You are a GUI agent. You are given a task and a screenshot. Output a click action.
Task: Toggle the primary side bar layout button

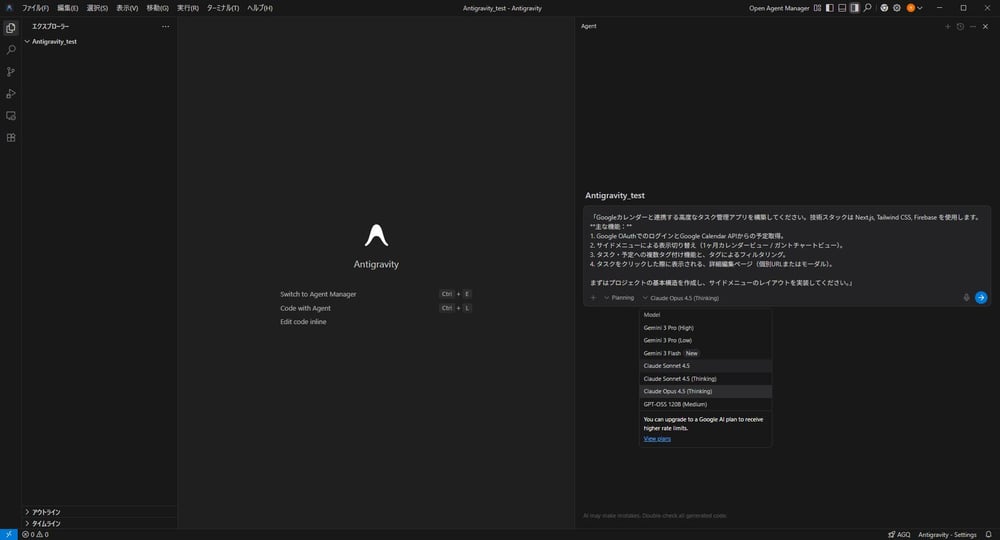point(829,8)
